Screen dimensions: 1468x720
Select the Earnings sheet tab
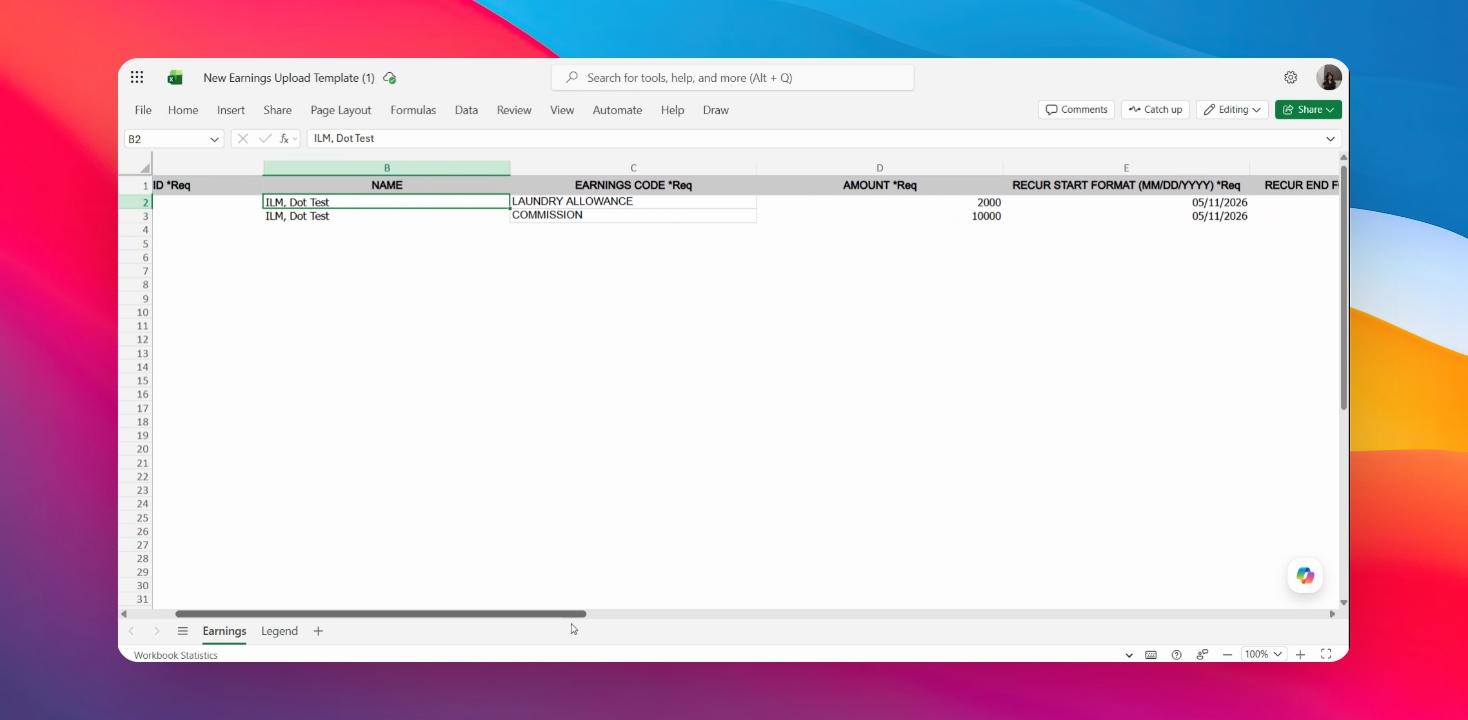coord(224,631)
